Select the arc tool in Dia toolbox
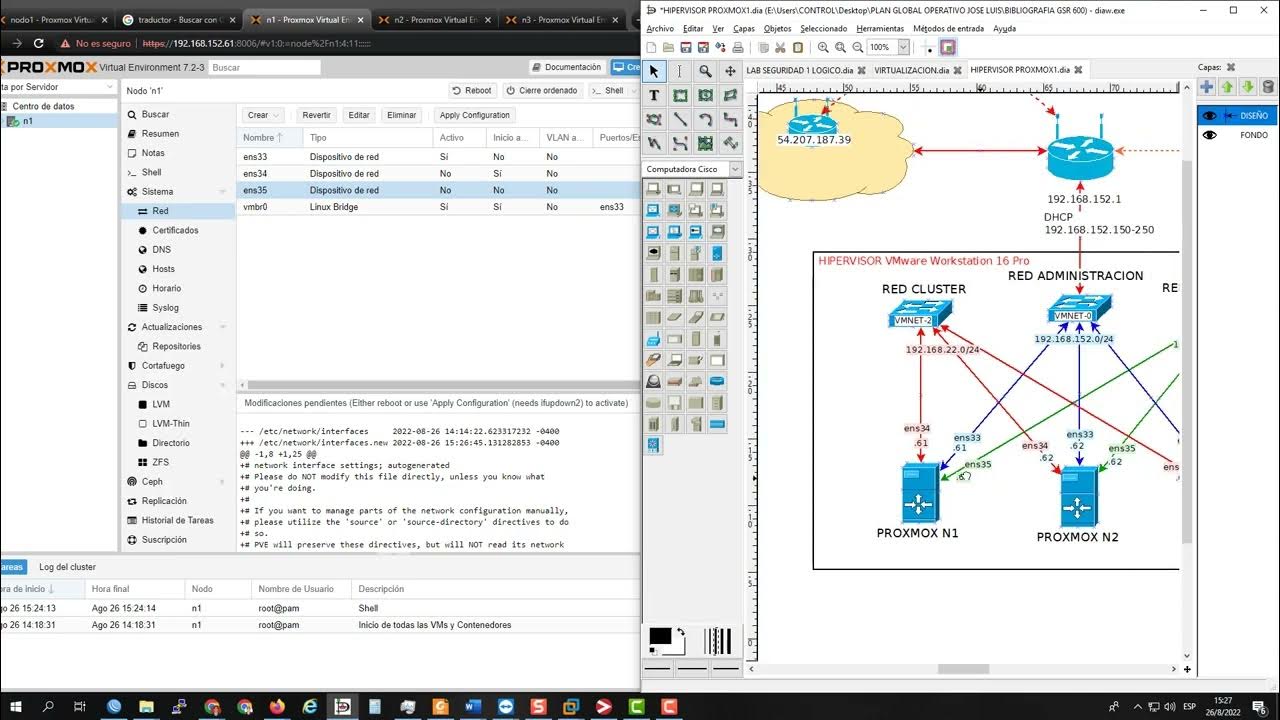The width and height of the screenshot is (1280, 720). click(705, 119)
